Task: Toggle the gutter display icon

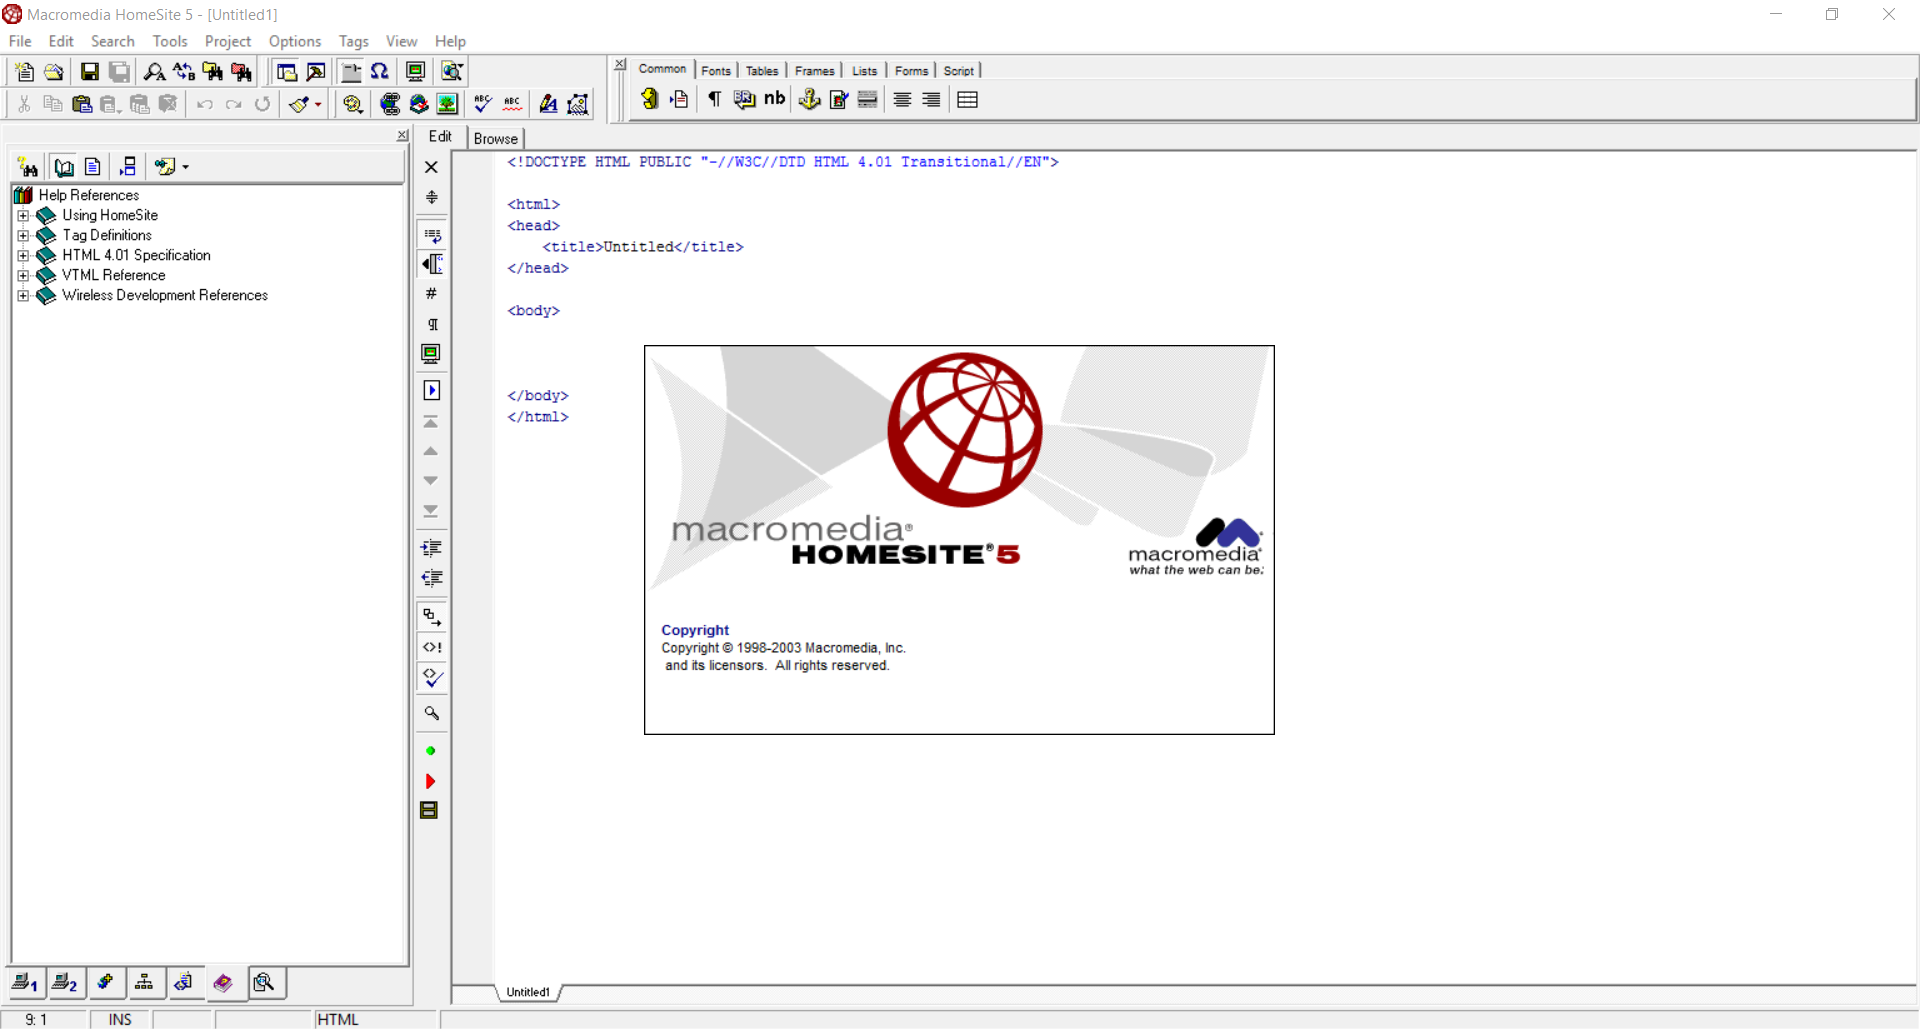Action: (431, 264)
